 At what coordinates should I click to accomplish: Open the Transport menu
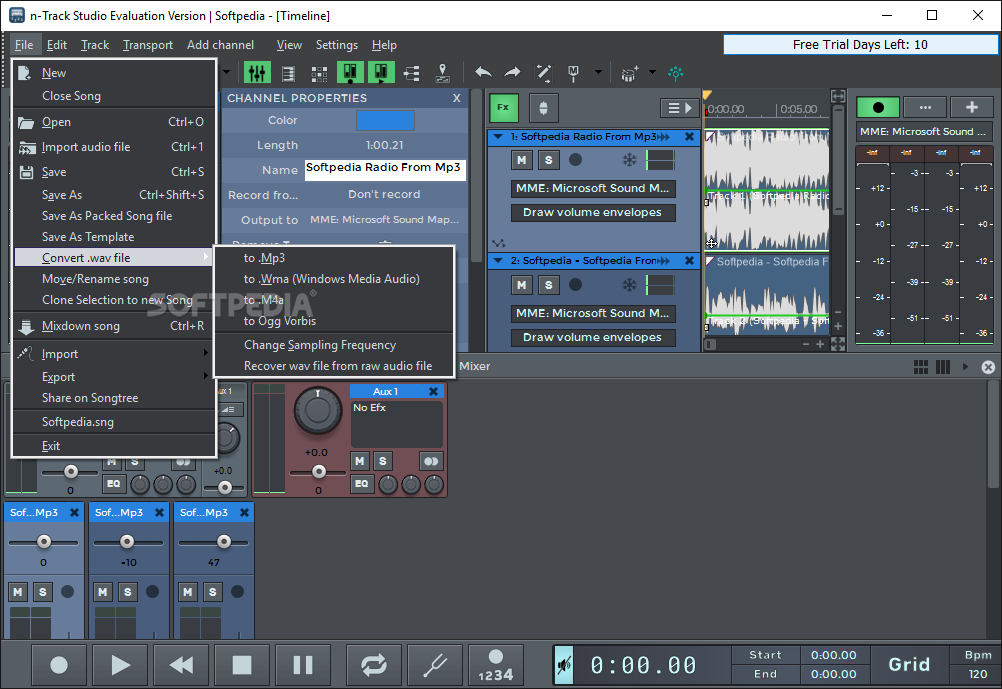tap(148, 45)
